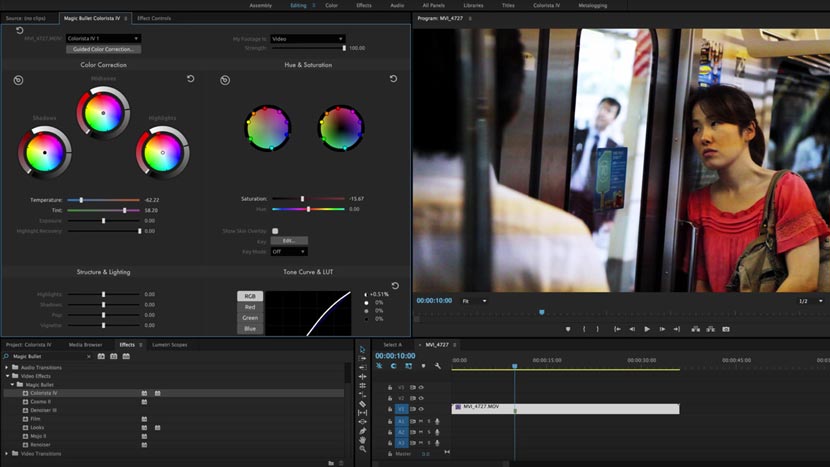Select the Green curve channel button
The width and height of the screenshot is (830, 467).
250,318
